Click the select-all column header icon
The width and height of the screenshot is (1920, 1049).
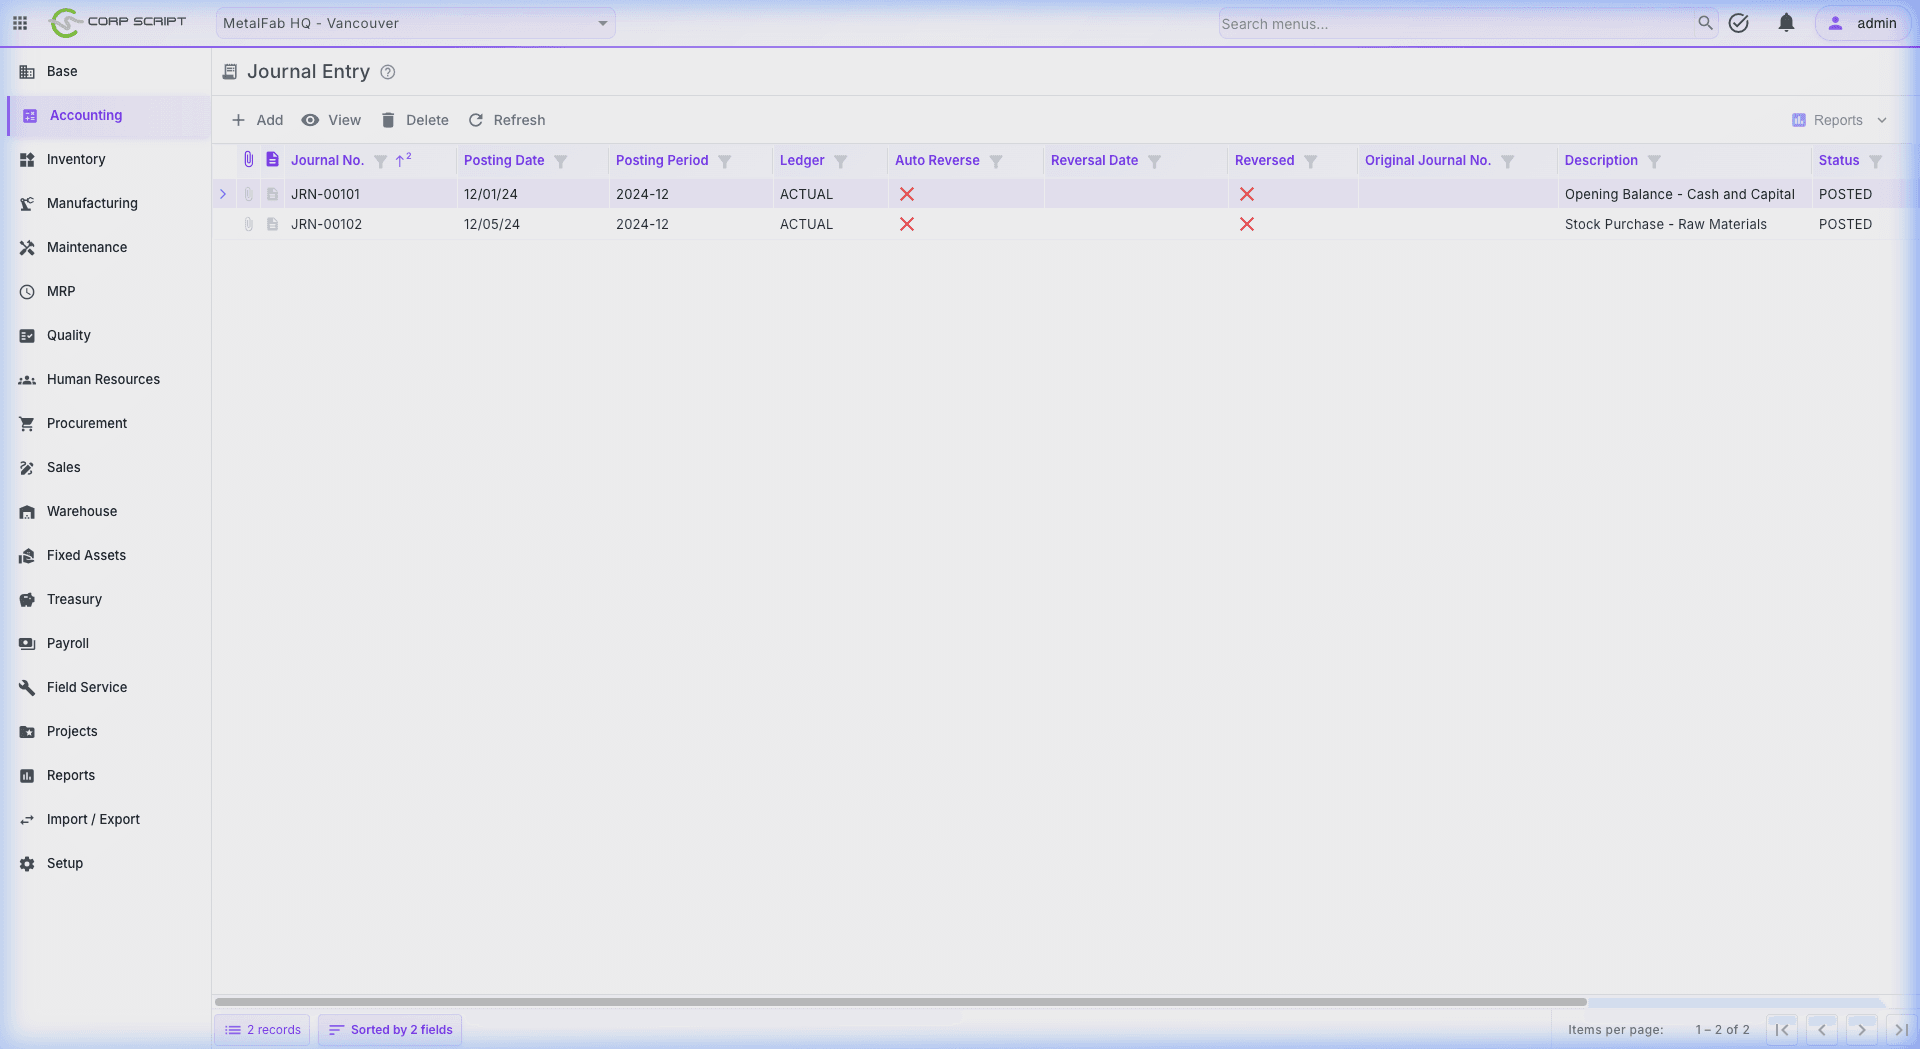click(272, 159)
